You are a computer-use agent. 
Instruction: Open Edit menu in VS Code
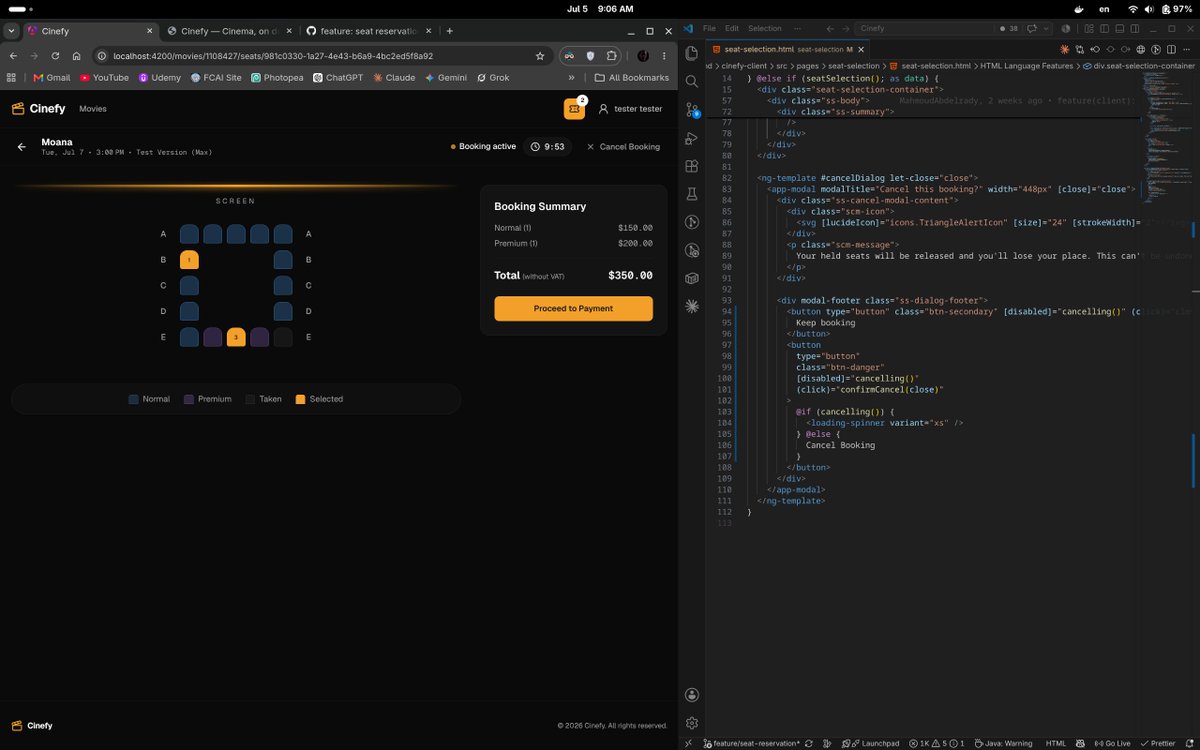click(732, 28)
